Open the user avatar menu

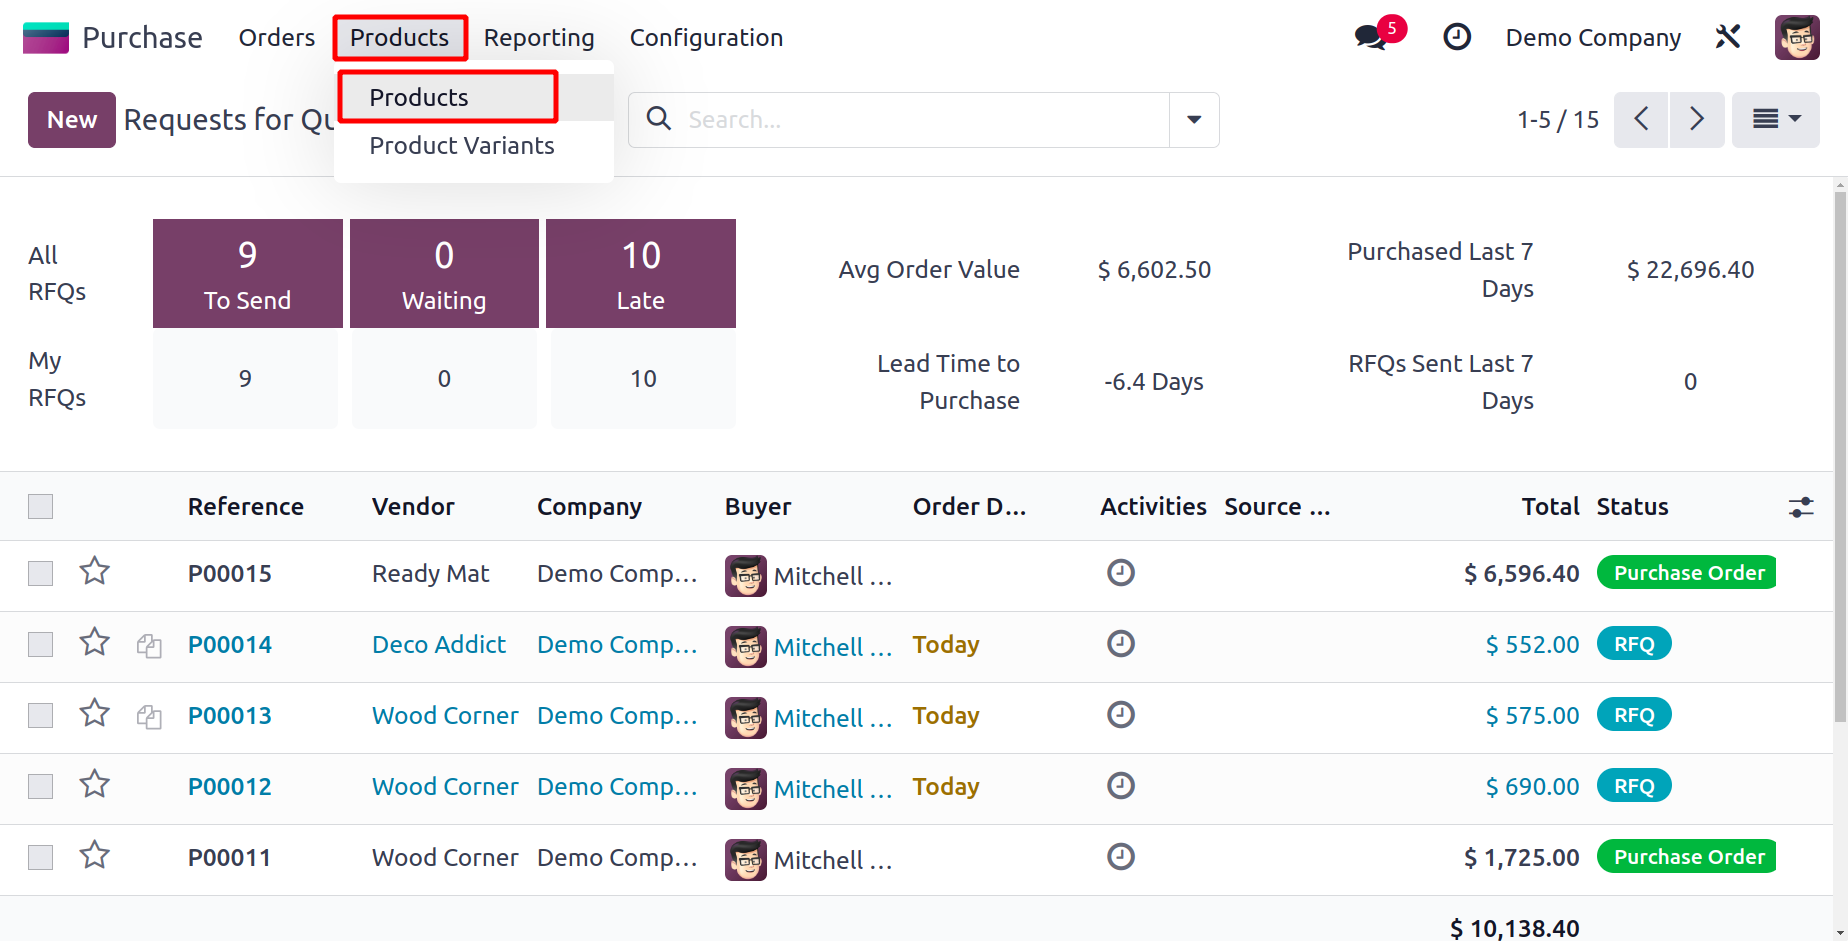pos(1796,38)
